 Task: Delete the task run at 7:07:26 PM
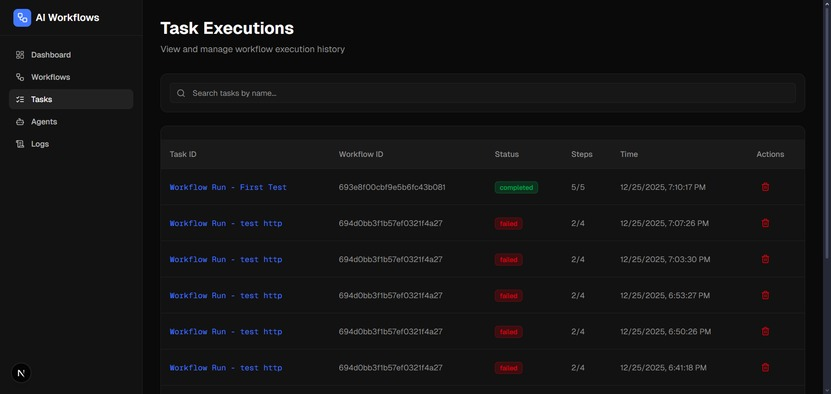tap(765, 223)
